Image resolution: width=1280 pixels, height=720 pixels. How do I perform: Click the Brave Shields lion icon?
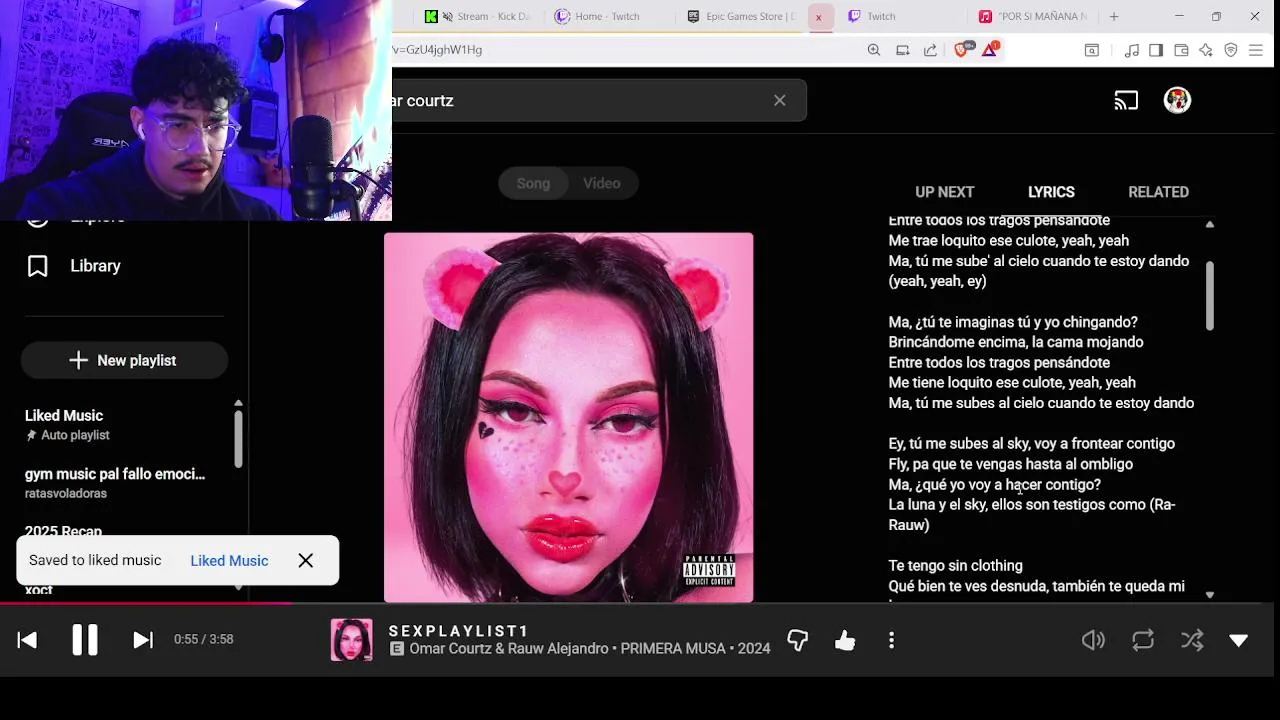pos(962,50)
